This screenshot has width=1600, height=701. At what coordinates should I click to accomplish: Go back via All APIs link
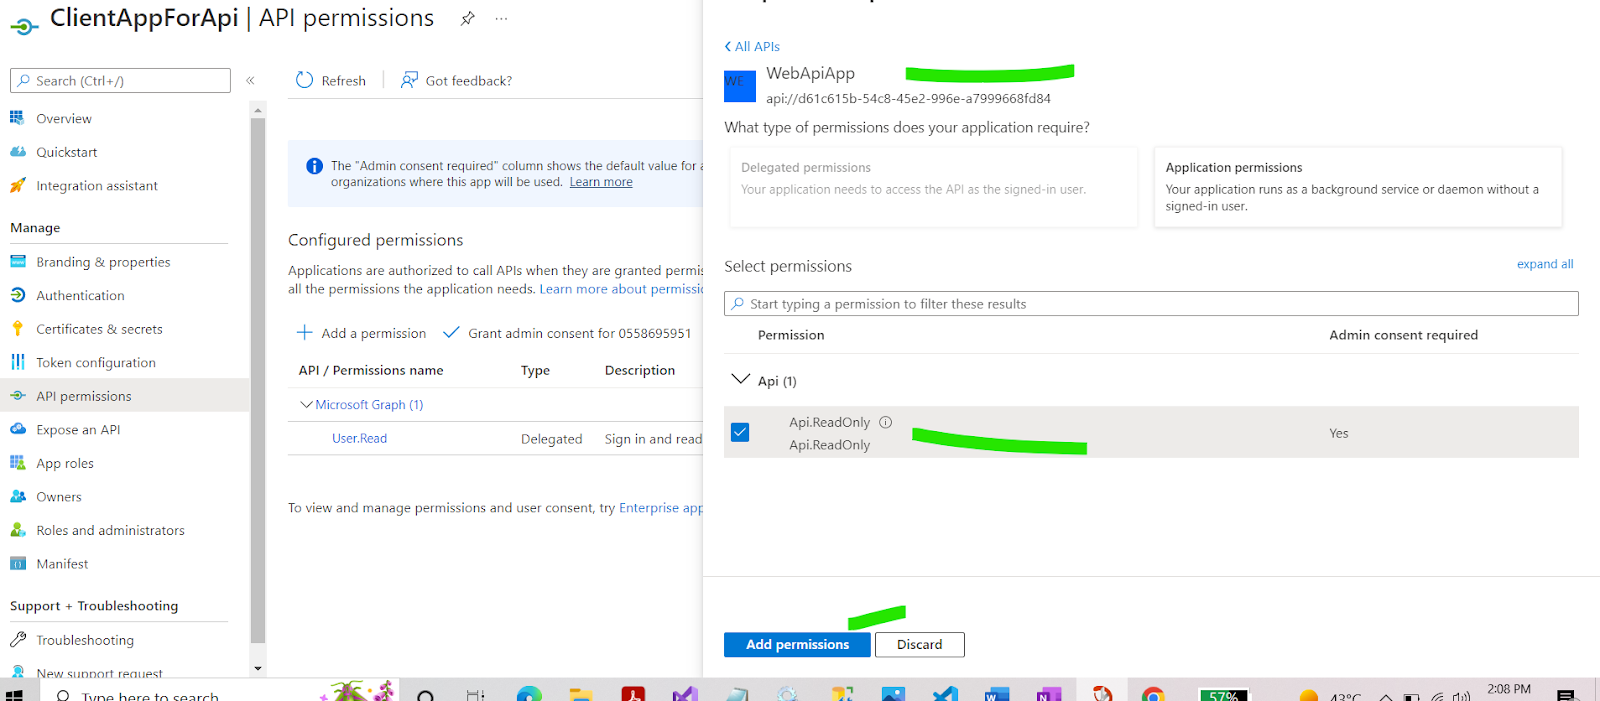coord(752,46)
